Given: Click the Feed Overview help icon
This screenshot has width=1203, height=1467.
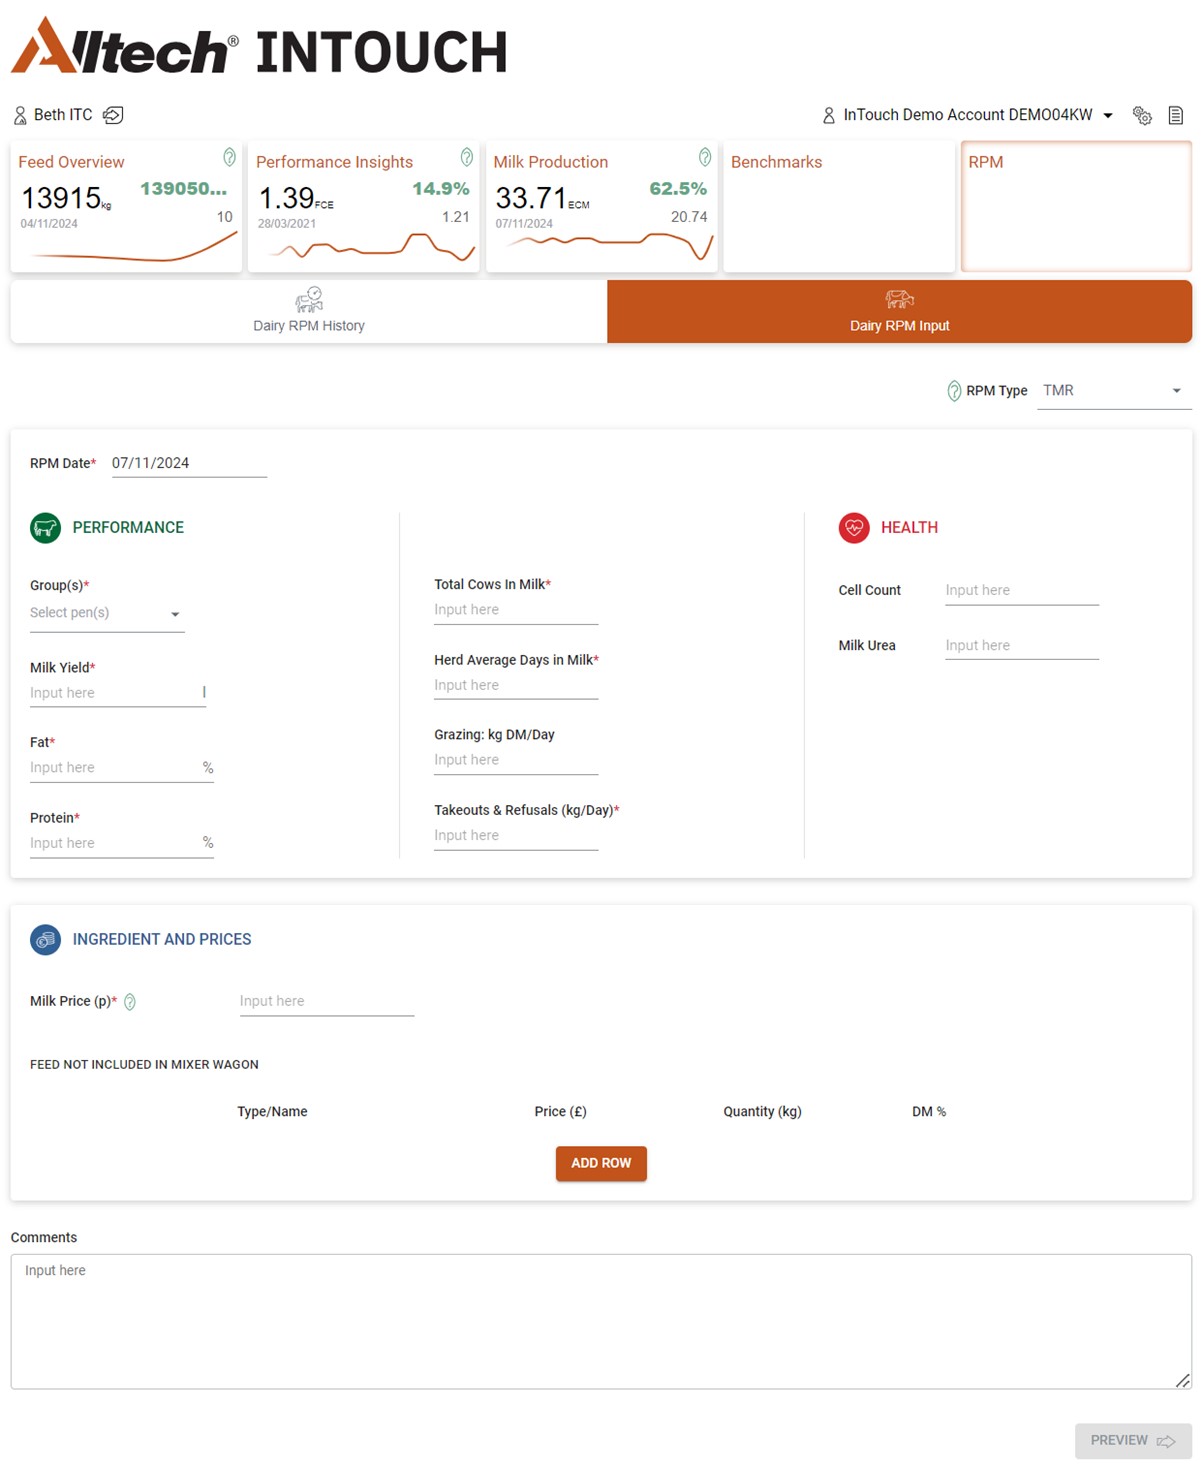Looking at the screenshot, I should pyautogui.click(x=229, y=157).
